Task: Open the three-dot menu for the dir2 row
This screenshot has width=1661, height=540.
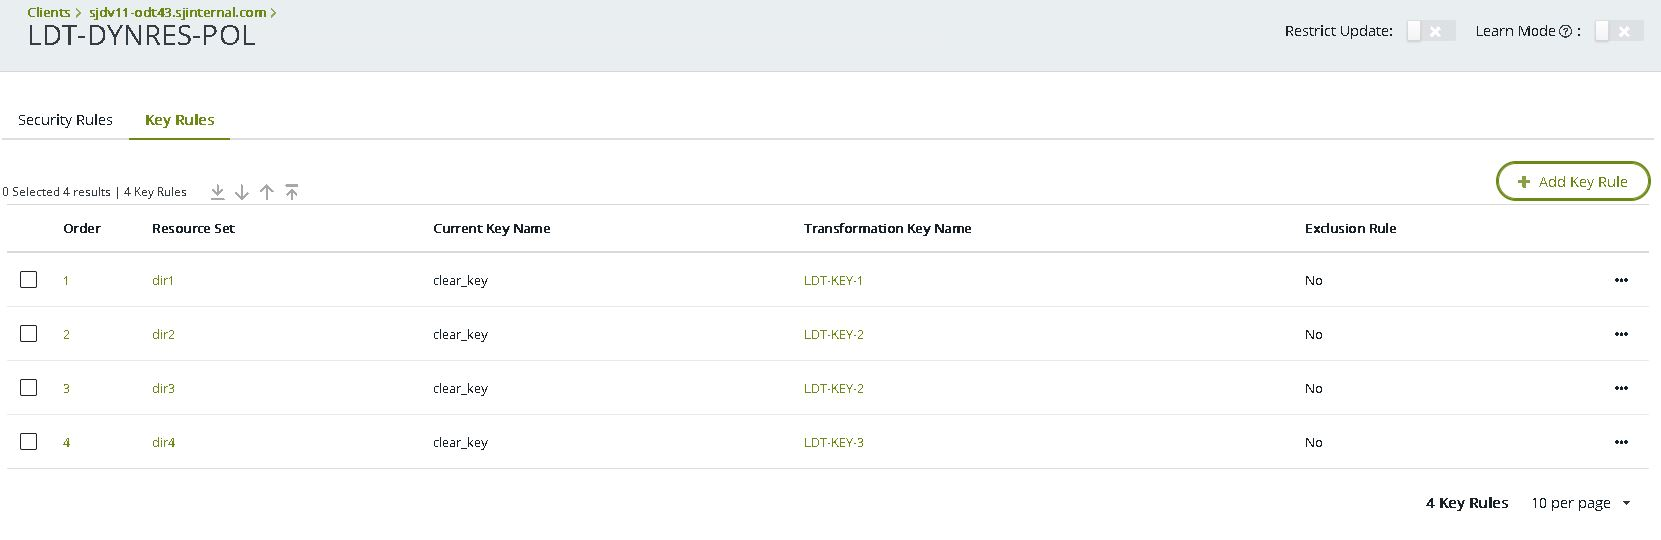Action: click(x=1620, y=335)
